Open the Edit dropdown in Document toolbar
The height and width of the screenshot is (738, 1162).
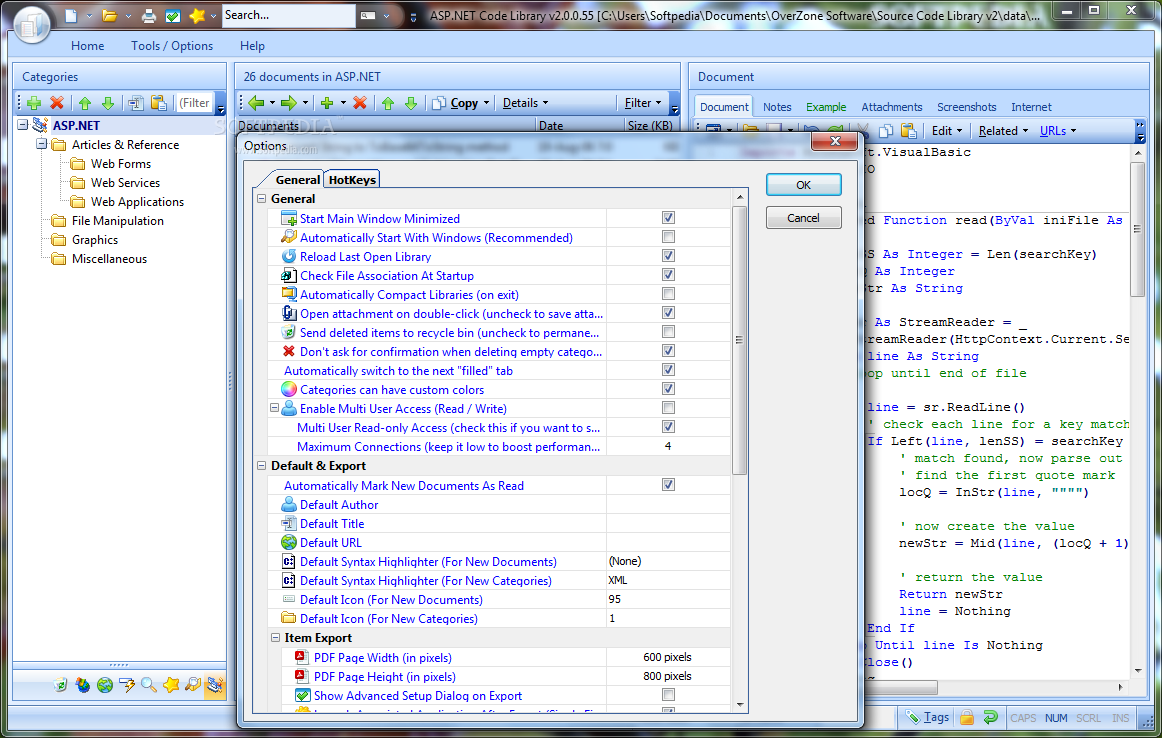947,131
